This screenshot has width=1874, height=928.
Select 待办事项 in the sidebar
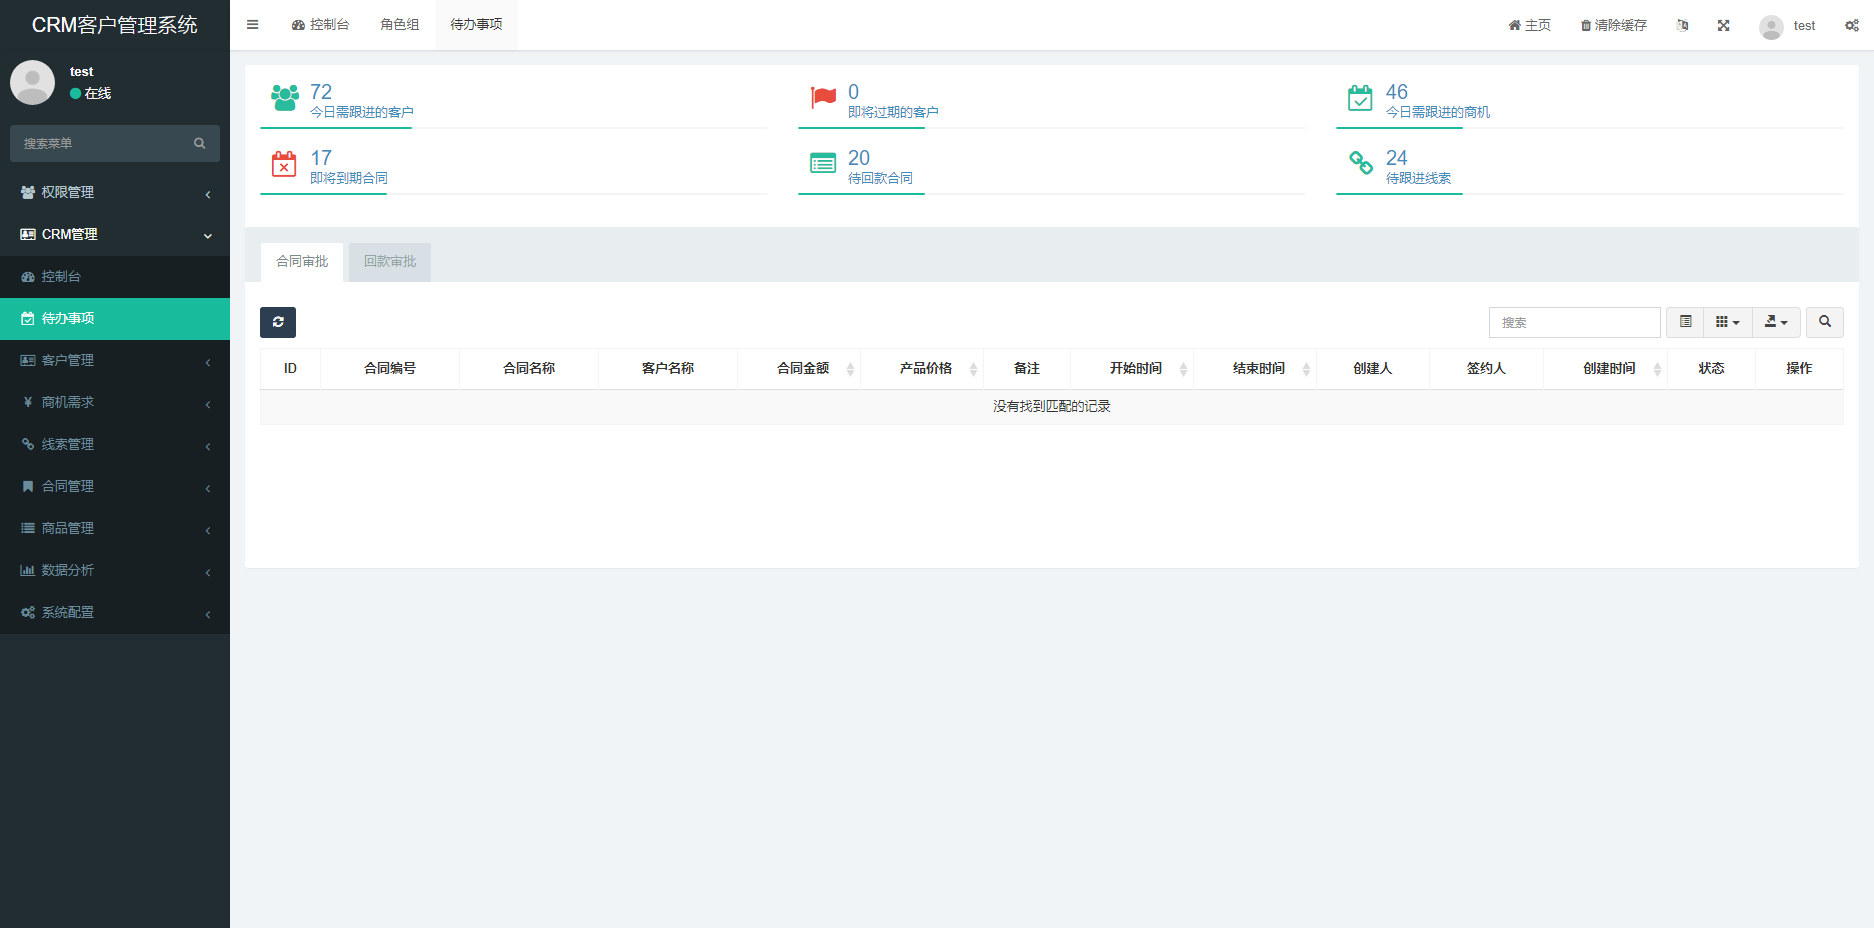pos(115,318)
